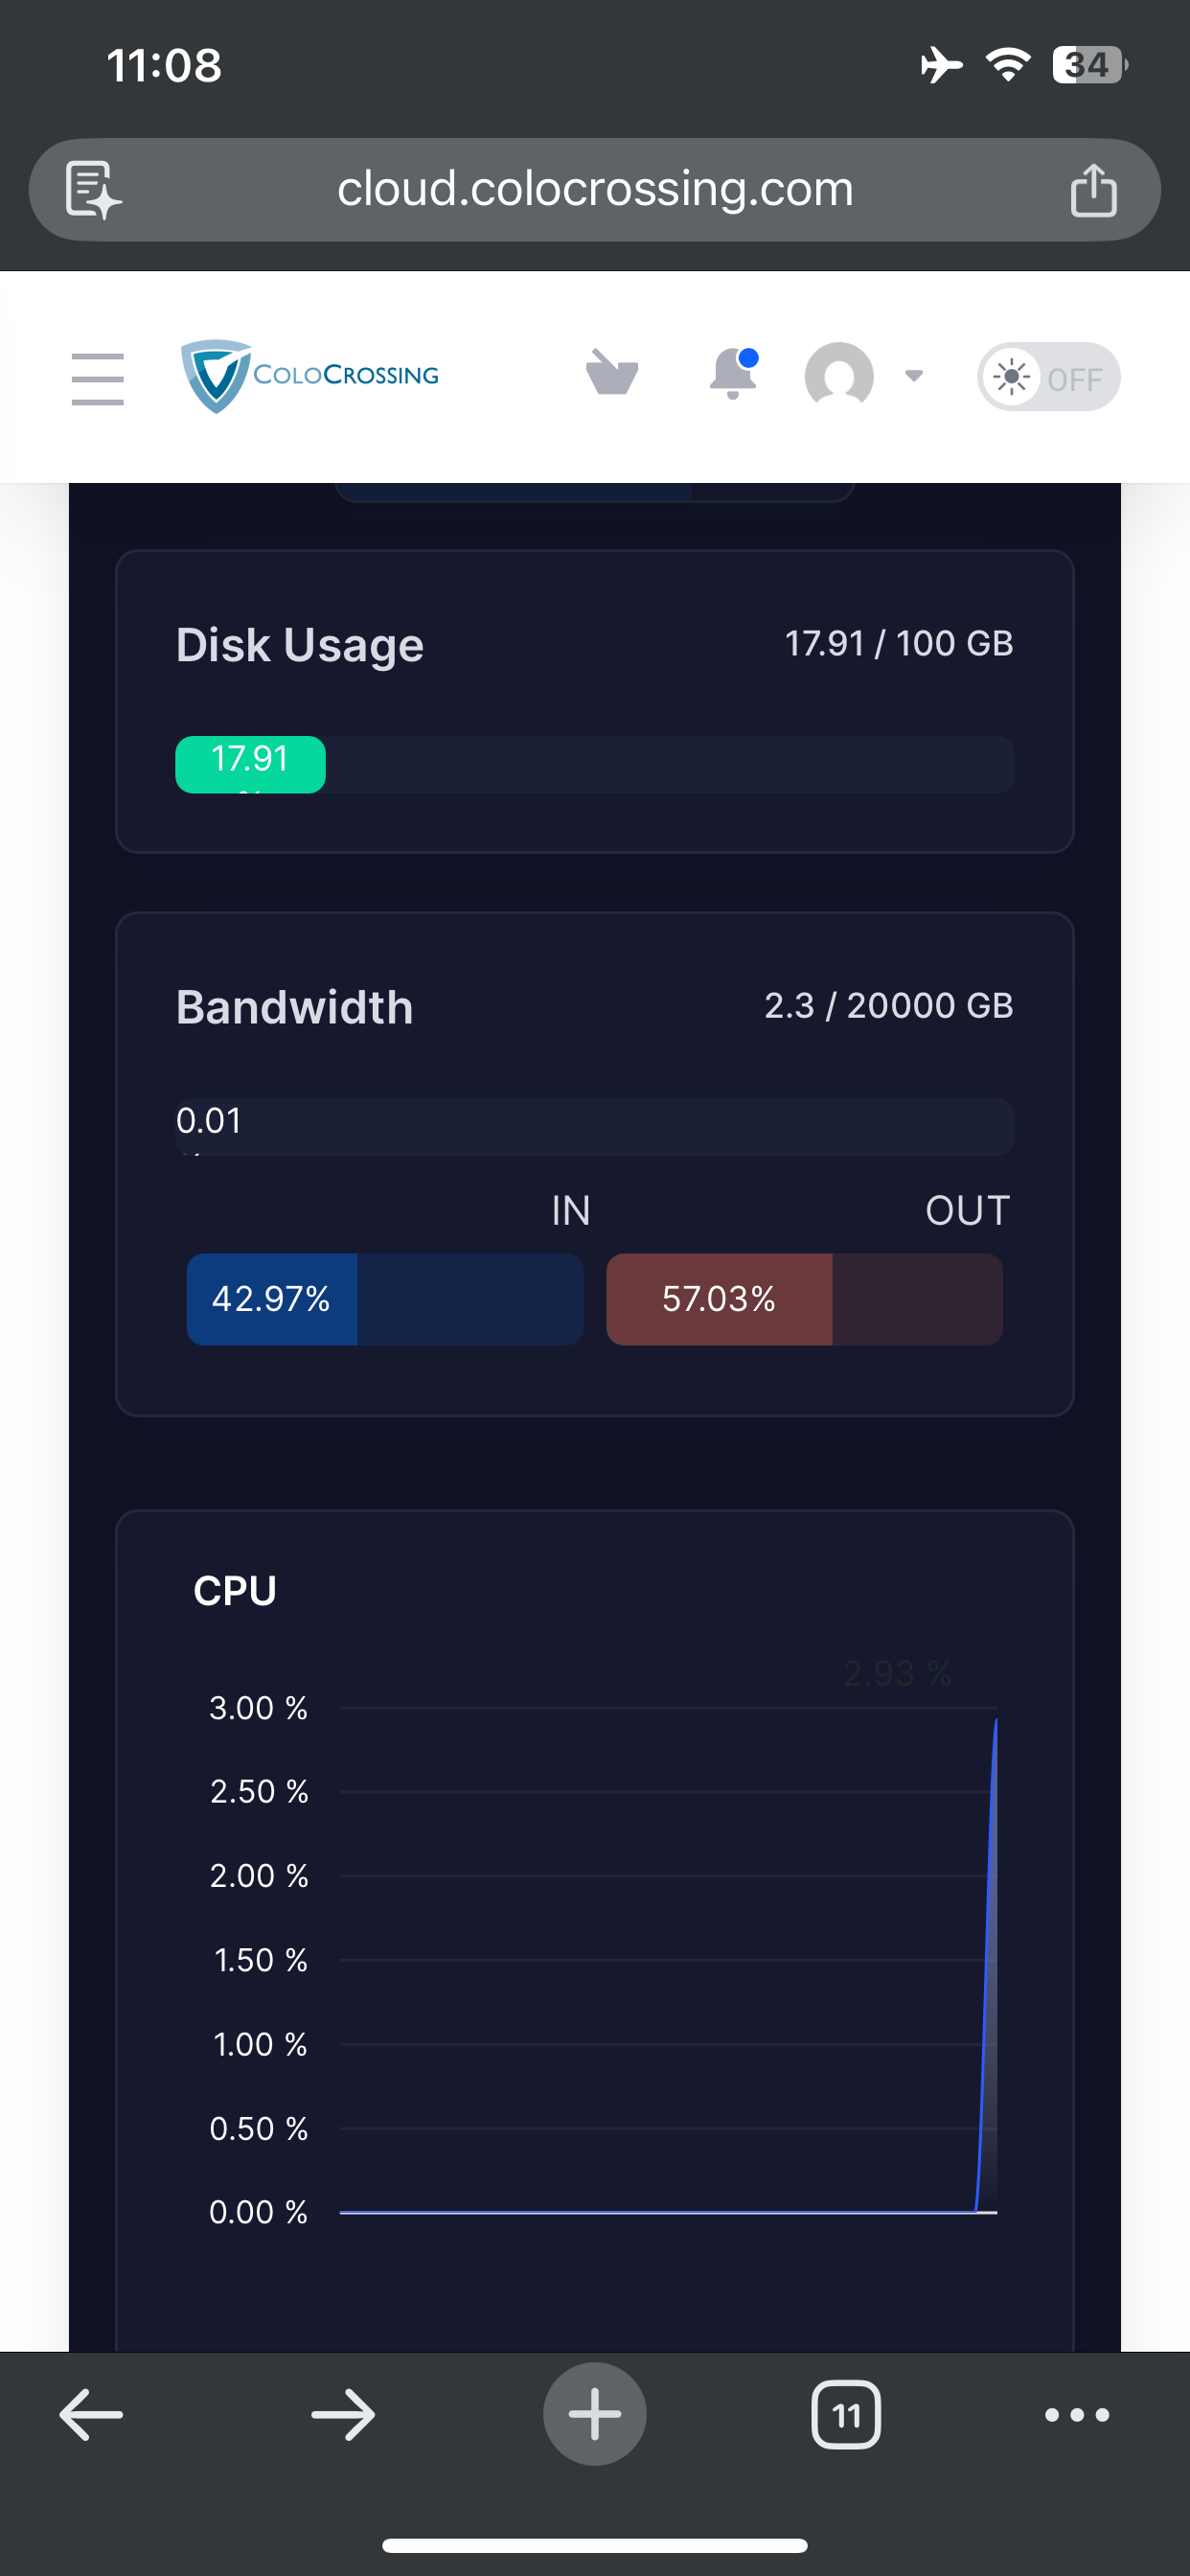Toggle the light mode OFF switch

pos(1048,377)
